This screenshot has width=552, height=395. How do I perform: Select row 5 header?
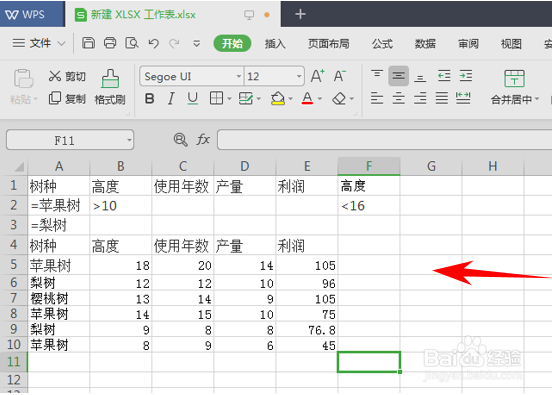pyautogui.click(x=14, y=265)
